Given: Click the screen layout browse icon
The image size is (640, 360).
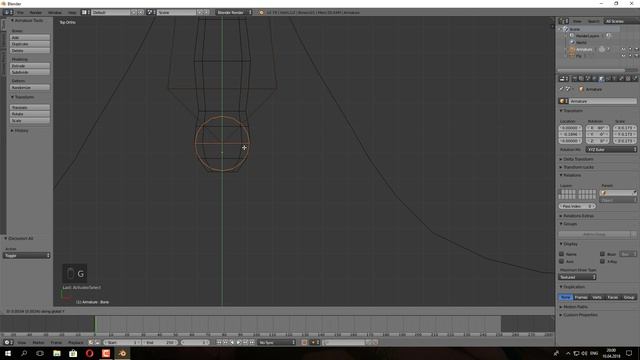Looking at the screenshot, I should (x=86, y=13).
